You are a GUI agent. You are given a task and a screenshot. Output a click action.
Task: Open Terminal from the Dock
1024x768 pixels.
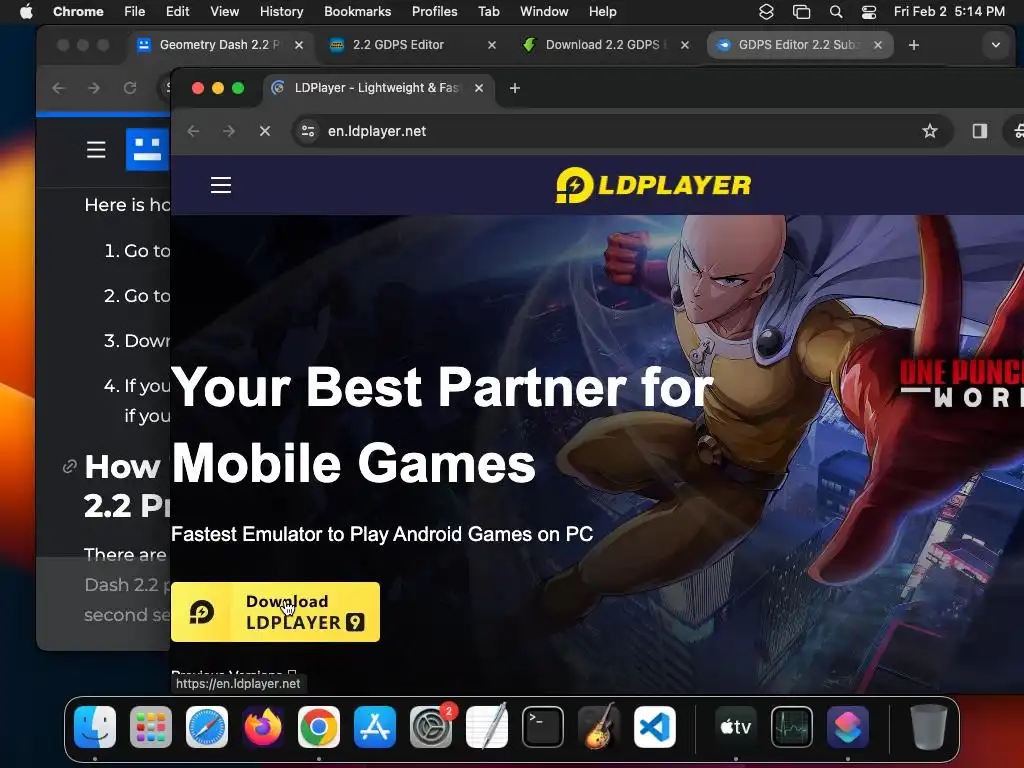[543, 727]
